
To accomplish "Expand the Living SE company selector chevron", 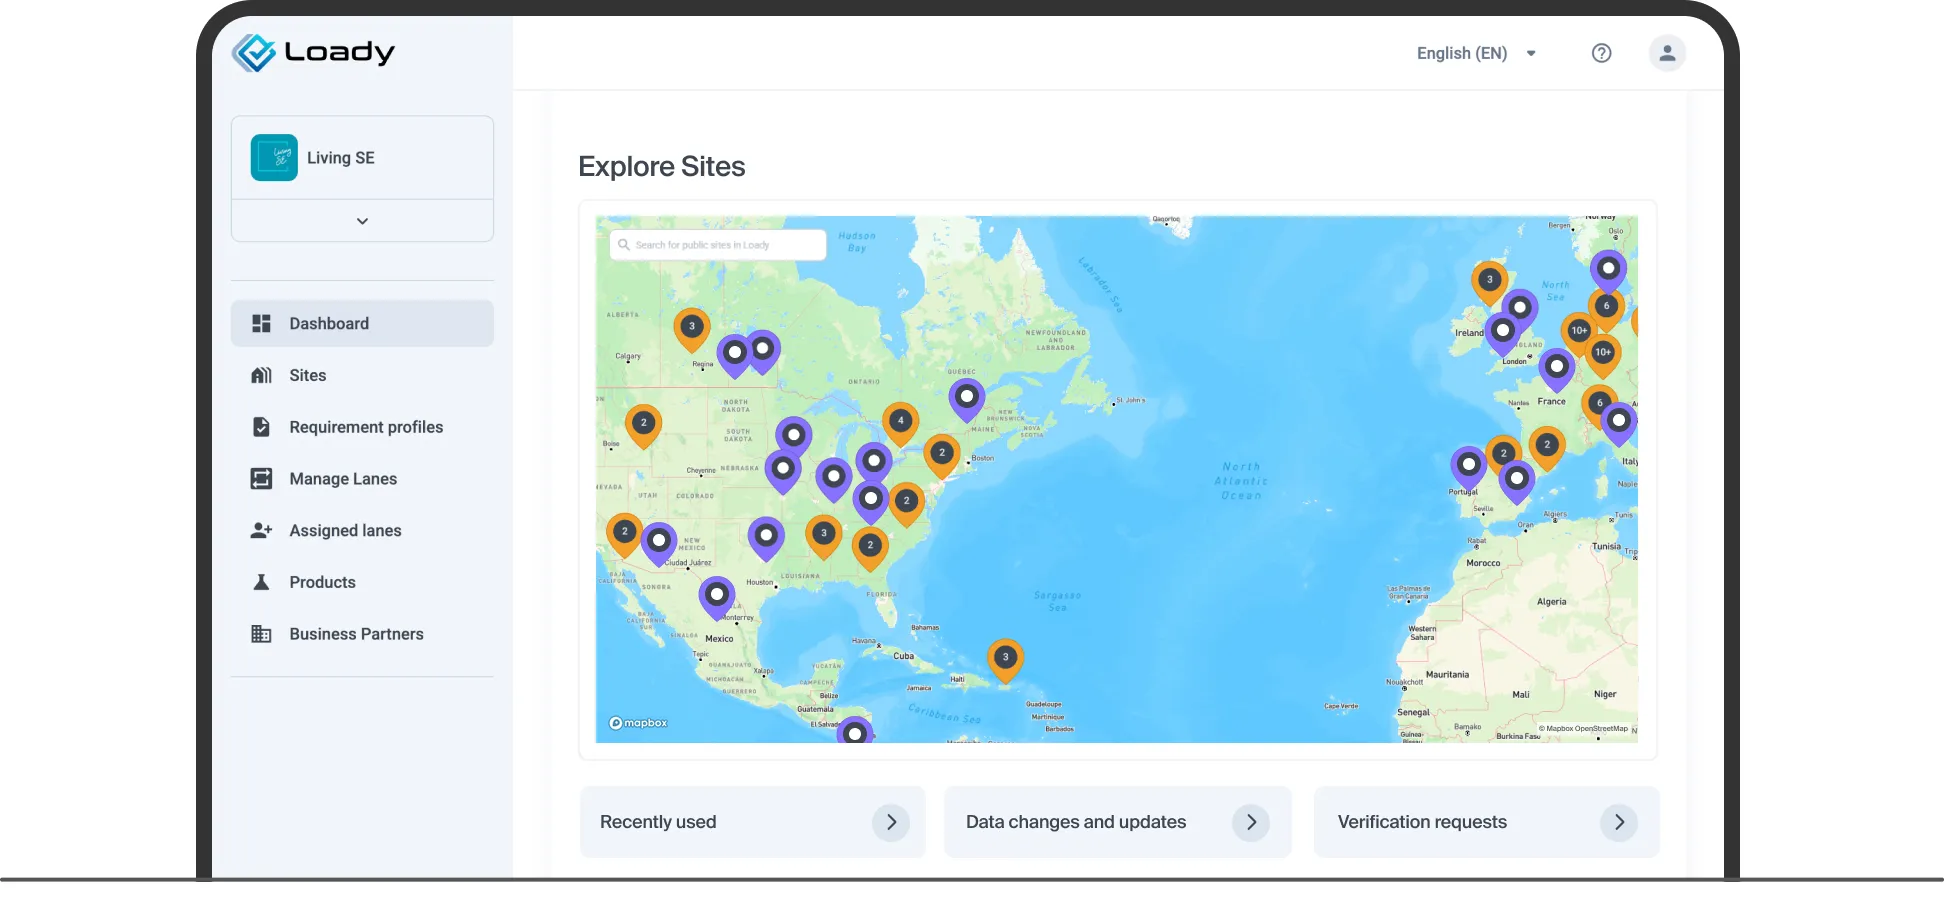I will tap(362, 220).
